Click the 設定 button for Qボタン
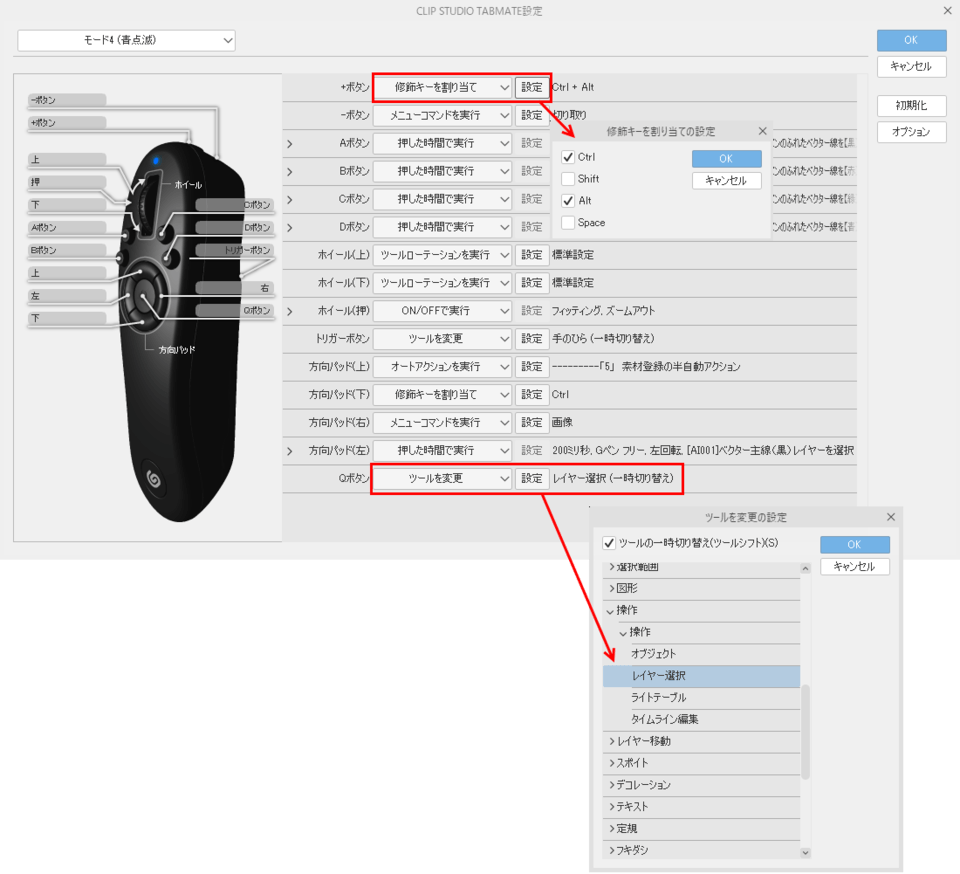 [x=531, y=478]
